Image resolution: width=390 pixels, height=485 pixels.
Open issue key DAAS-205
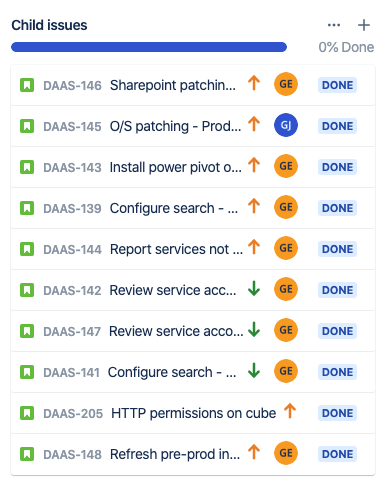pos(73,414)
